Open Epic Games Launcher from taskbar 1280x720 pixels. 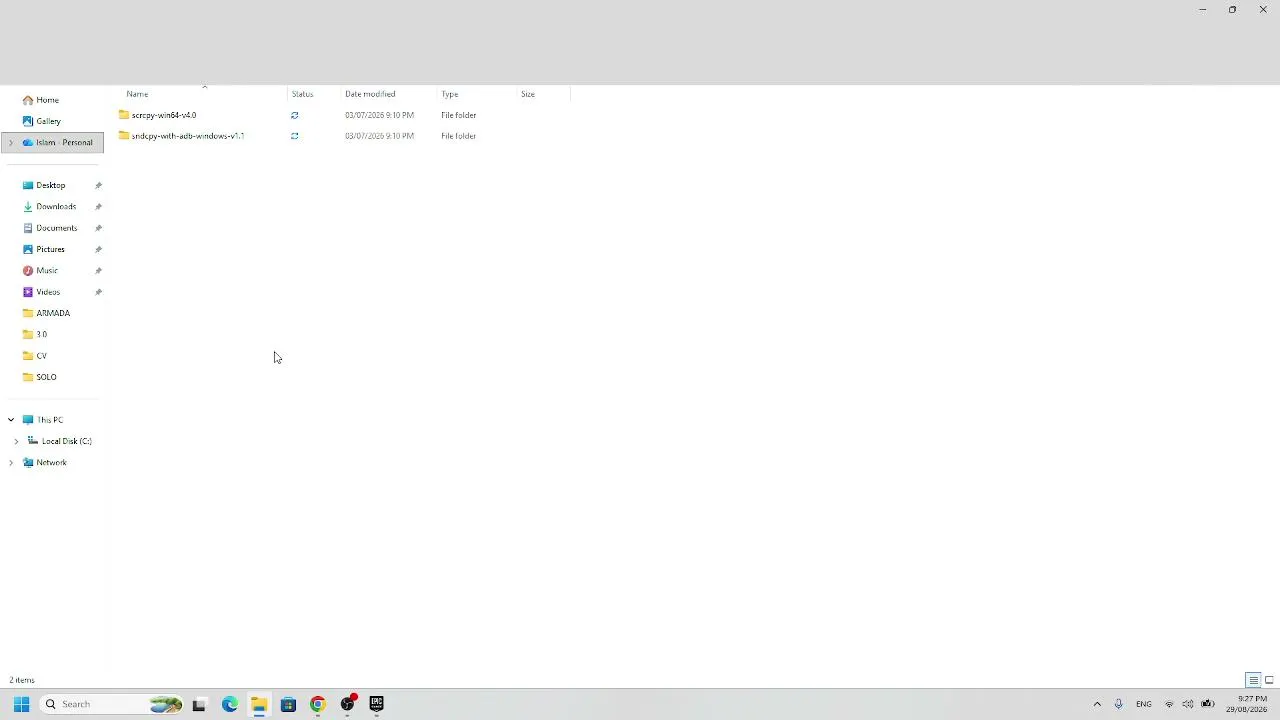377,704
